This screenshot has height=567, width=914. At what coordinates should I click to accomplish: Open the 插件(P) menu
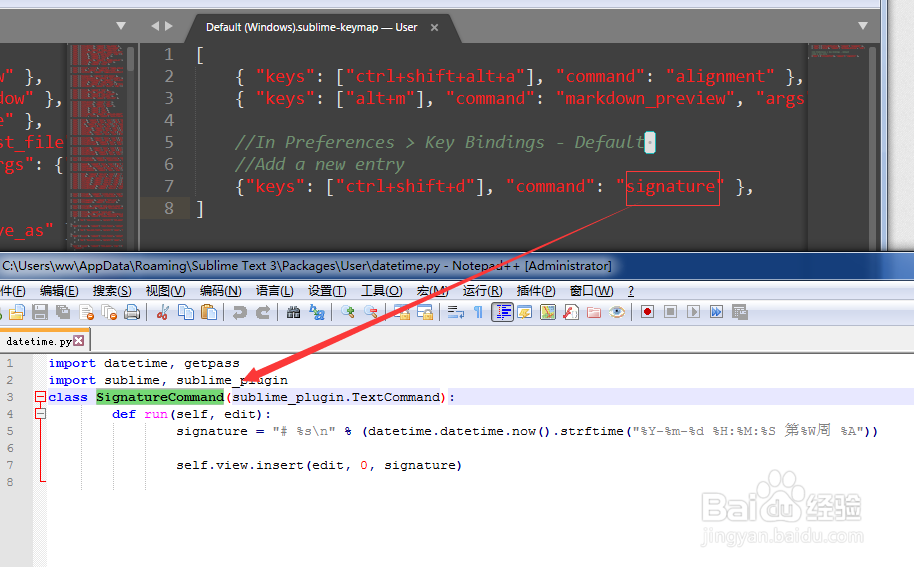[536, 291]
